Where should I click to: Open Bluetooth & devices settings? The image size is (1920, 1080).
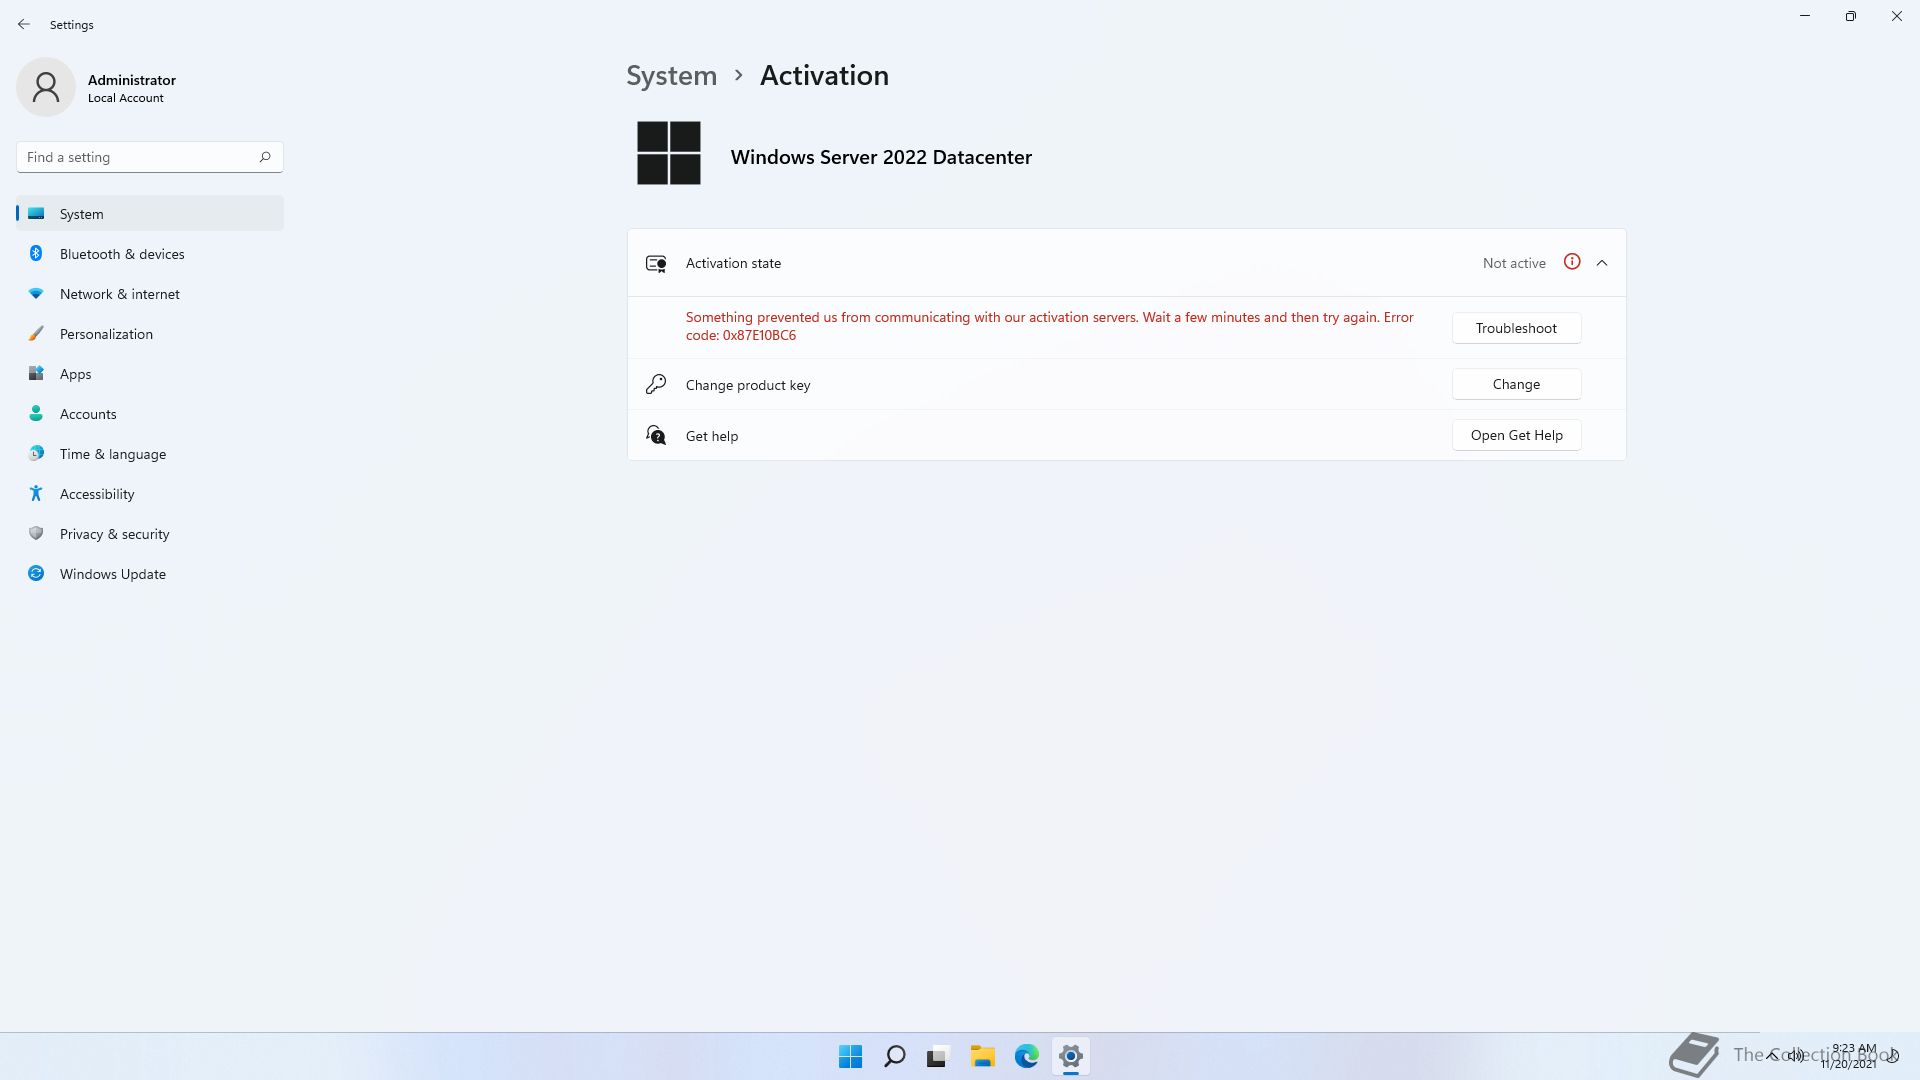(x=150, y=254)
